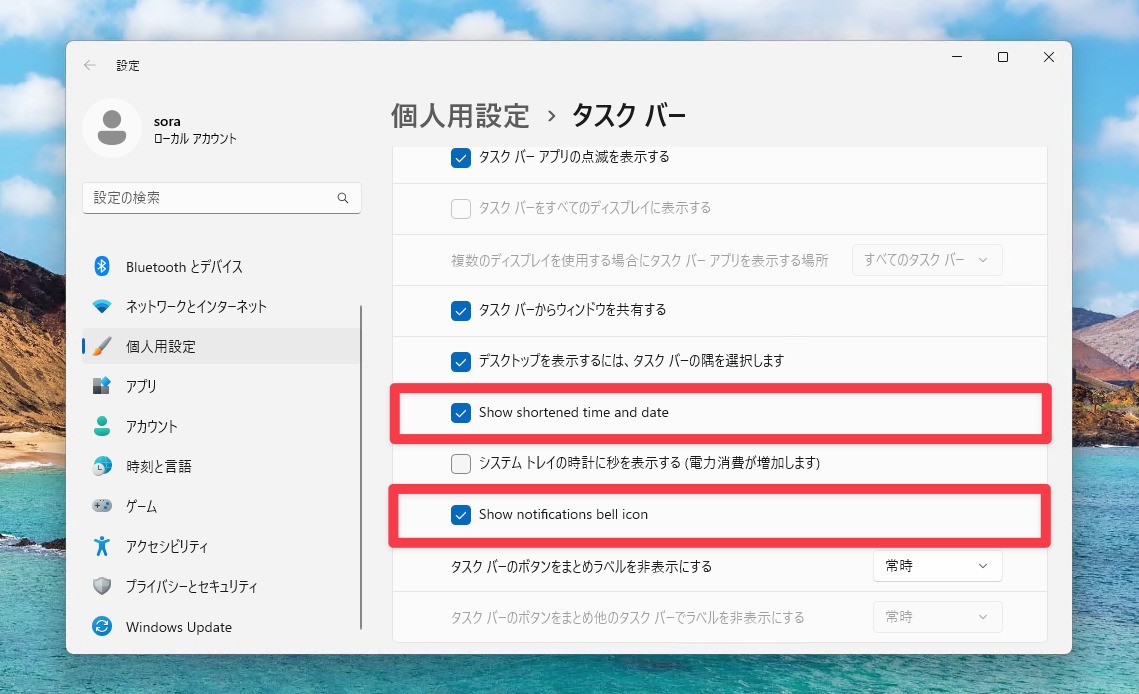Viewport: 1139px width, 694px height.
Task: Disable Show shortened time and date
Action: point(461,412)
